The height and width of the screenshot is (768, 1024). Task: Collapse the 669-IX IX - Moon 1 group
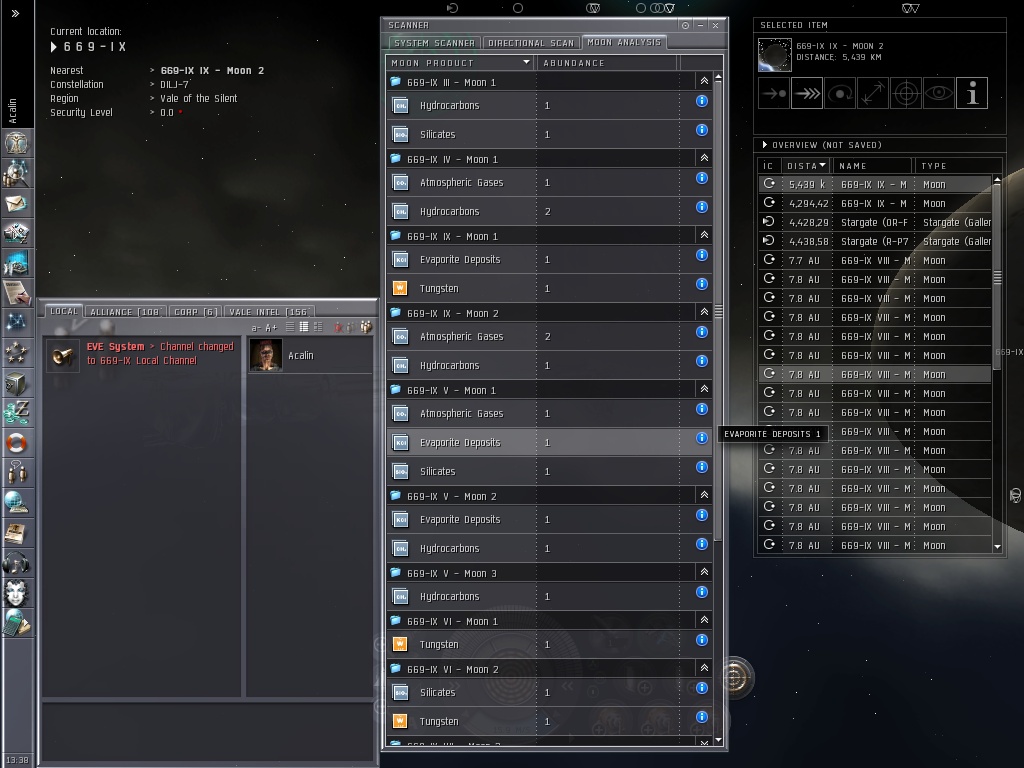click(x=704, y=235)
